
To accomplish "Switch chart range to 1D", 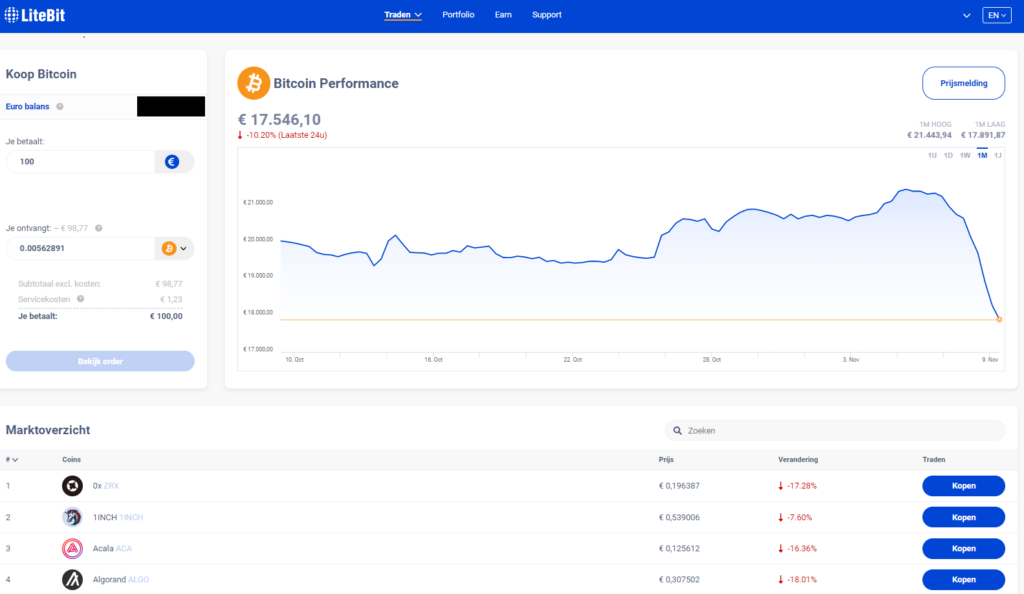I will pos(948,155).
